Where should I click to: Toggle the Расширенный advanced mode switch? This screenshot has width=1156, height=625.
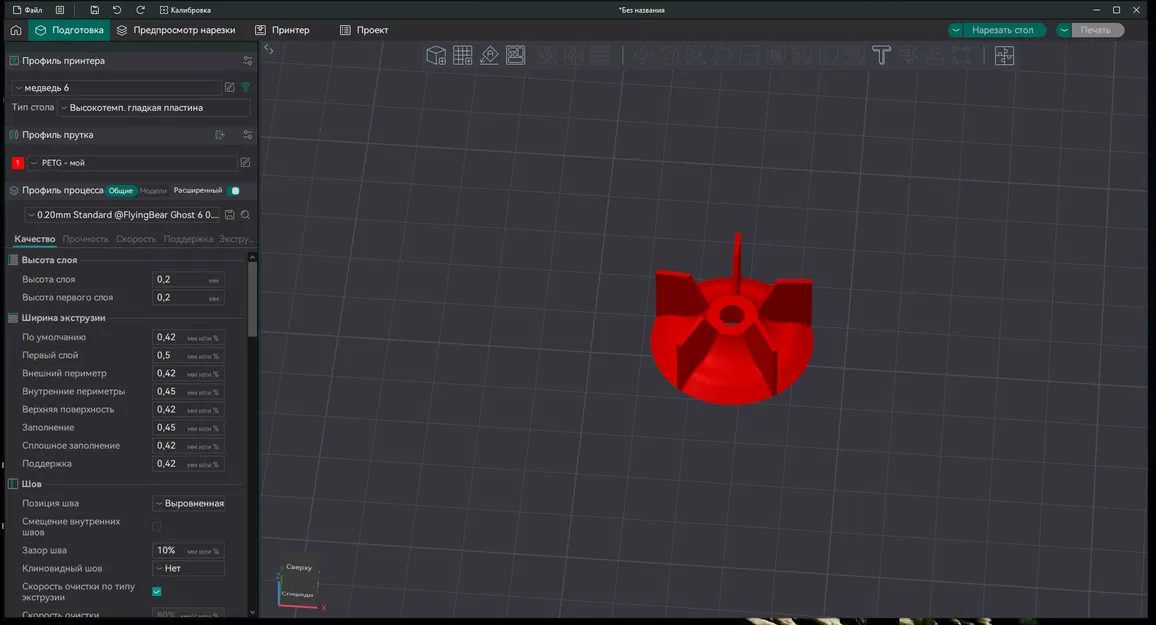coord(235,190)
